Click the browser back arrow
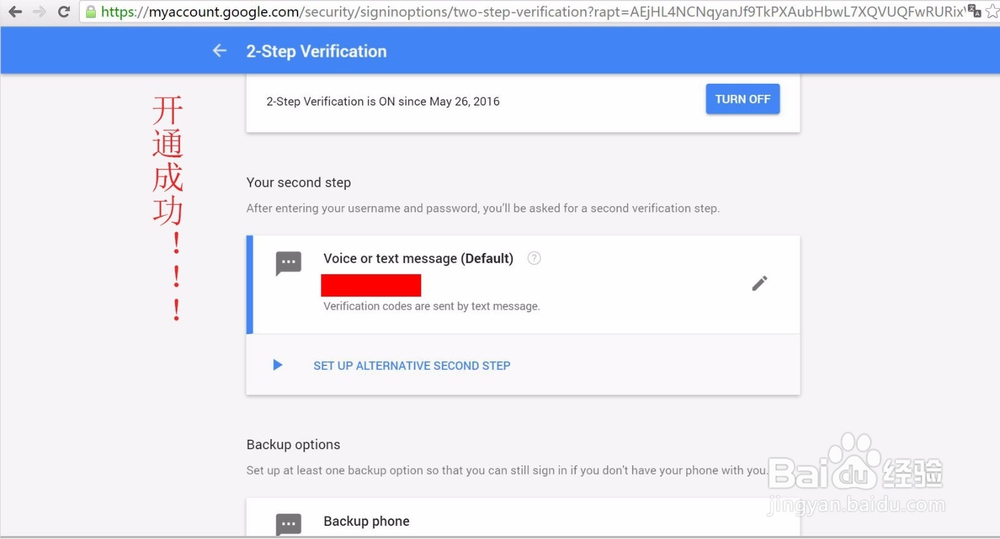The height and width of the screenshot is (539, 1000). pyautogui.click(x=15, y=11)
